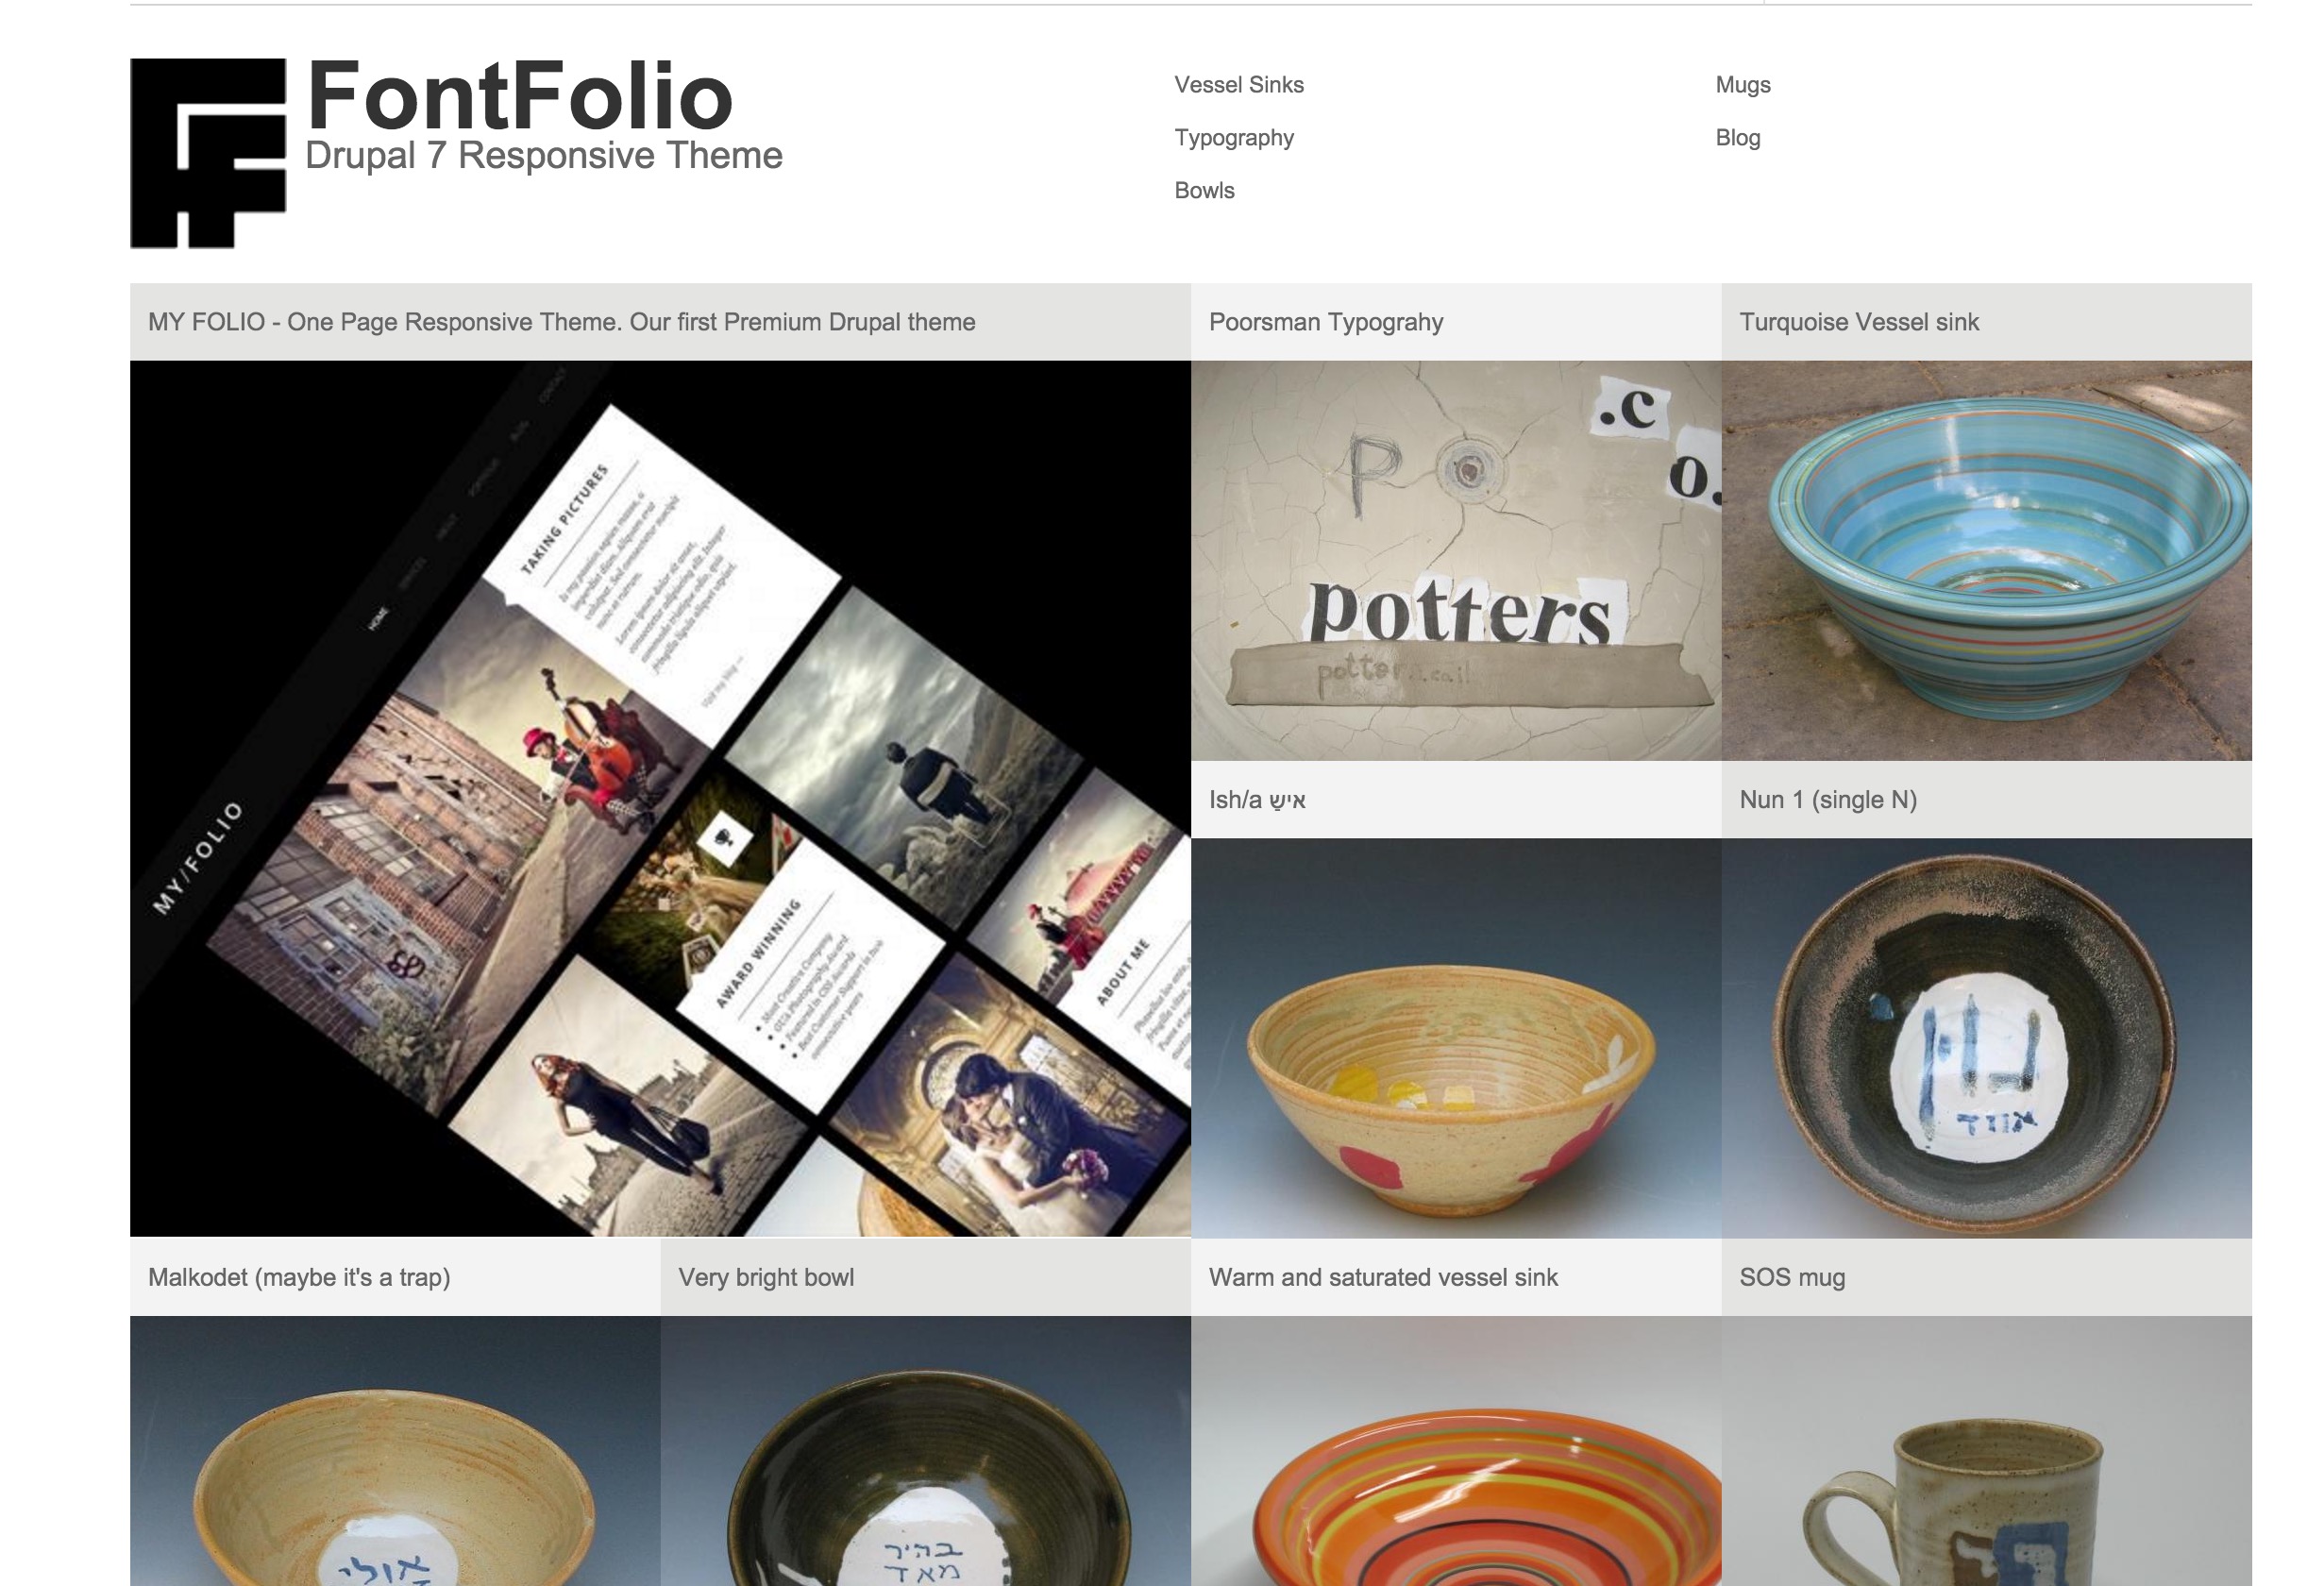View the beige bowl with red spots
Viewport: 2324px width, 1586px height.
[1456, 1038]
